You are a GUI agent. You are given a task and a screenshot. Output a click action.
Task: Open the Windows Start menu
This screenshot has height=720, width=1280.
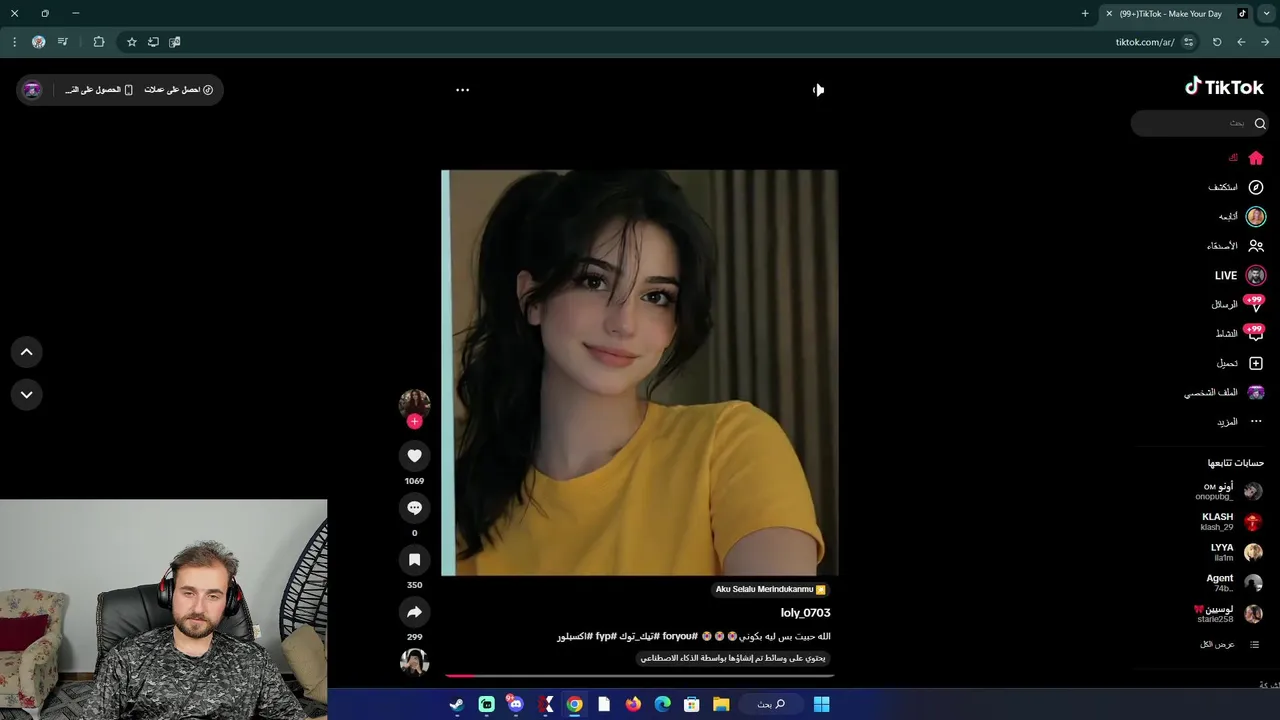pos(821,704)
